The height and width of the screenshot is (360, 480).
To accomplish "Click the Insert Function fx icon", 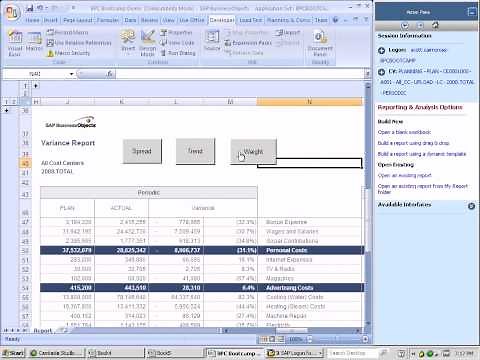I will click(x=110, y=74).
